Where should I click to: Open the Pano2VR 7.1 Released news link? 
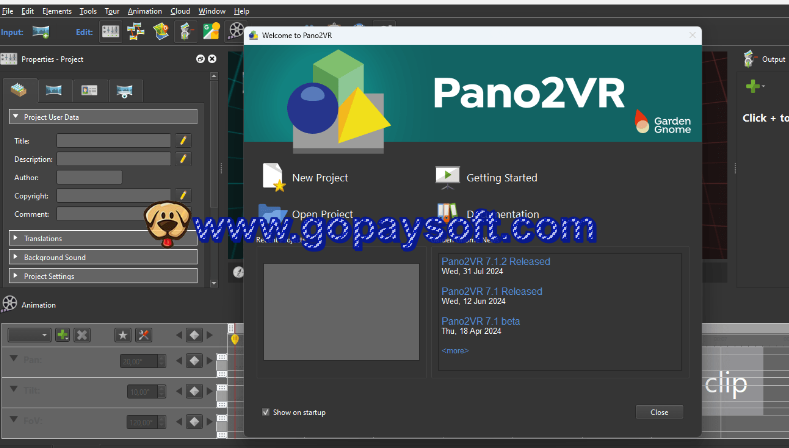point(492,291)
